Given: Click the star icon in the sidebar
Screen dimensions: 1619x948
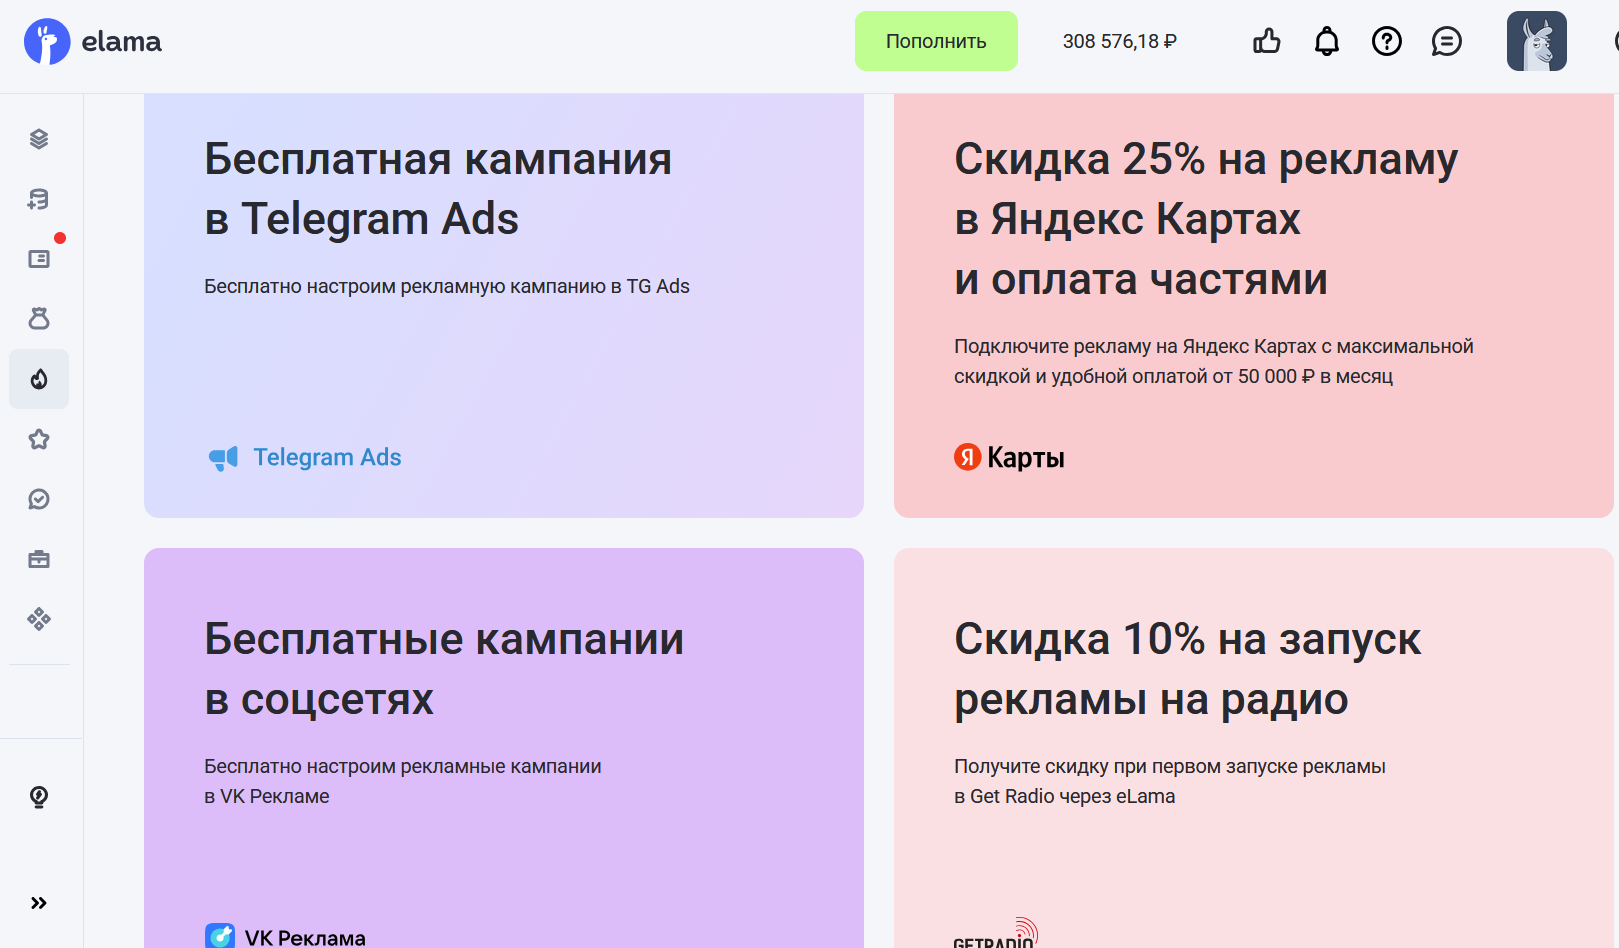Looking at the screenshot, I should (x=39, y=439).
